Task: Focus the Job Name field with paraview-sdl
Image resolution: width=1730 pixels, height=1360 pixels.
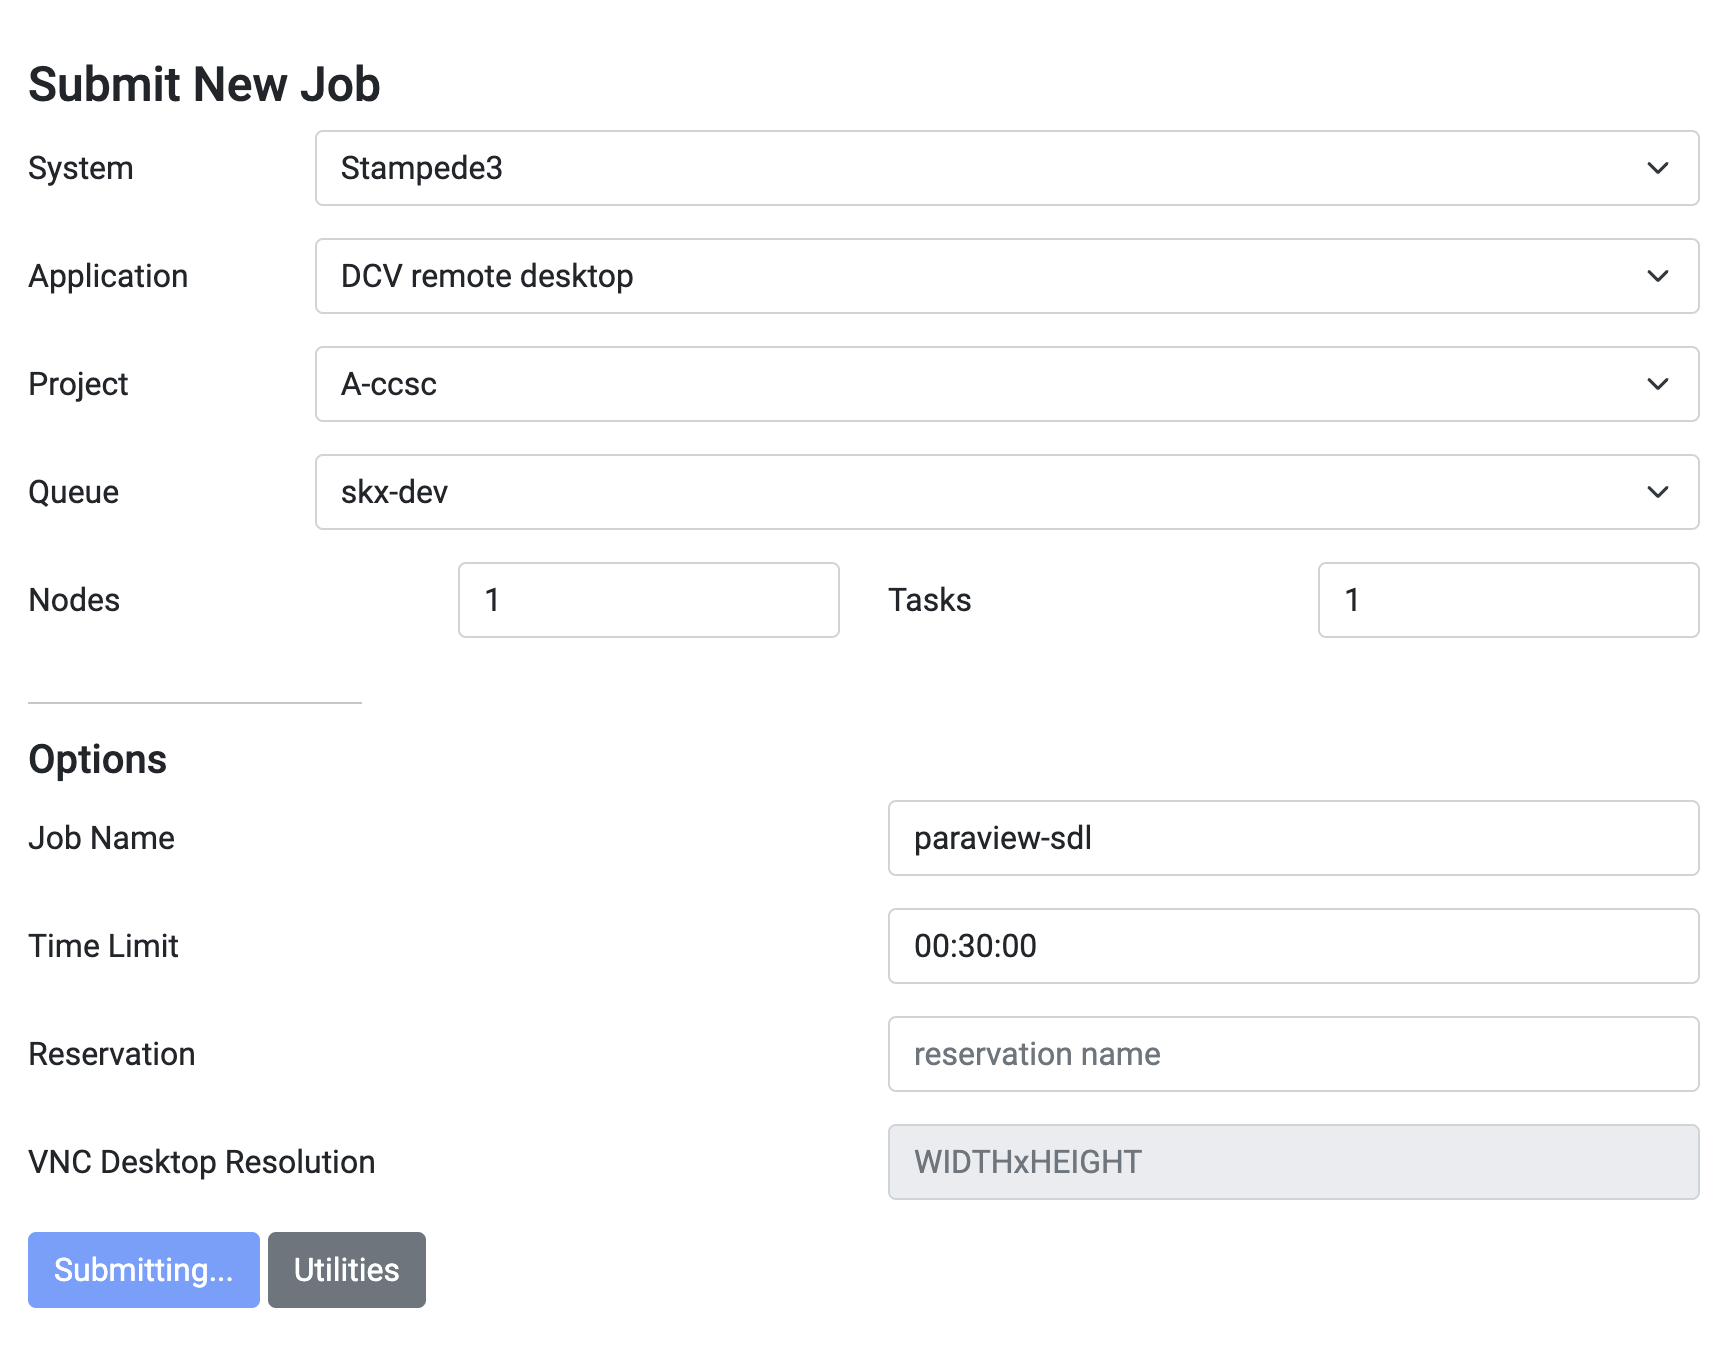Action: 1294,838
